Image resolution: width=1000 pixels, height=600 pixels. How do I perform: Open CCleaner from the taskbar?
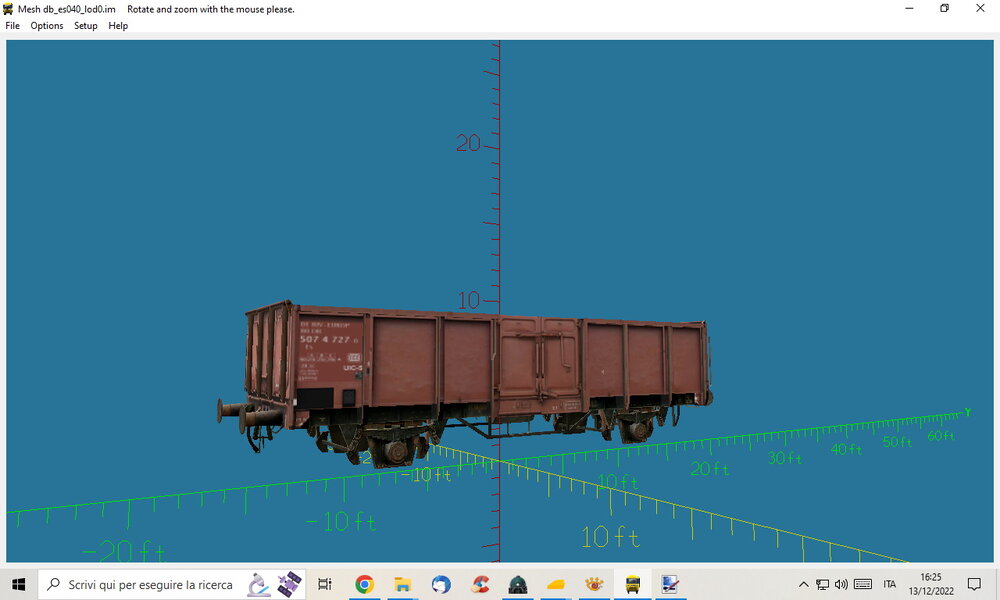tap(480, 584)
